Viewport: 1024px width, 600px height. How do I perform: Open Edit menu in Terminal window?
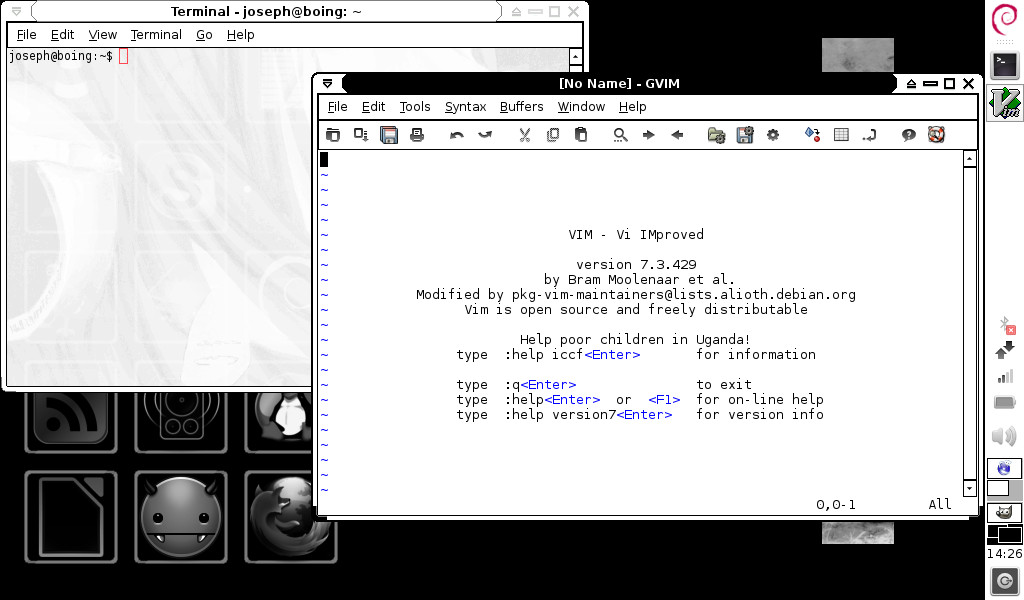(62, 35)
